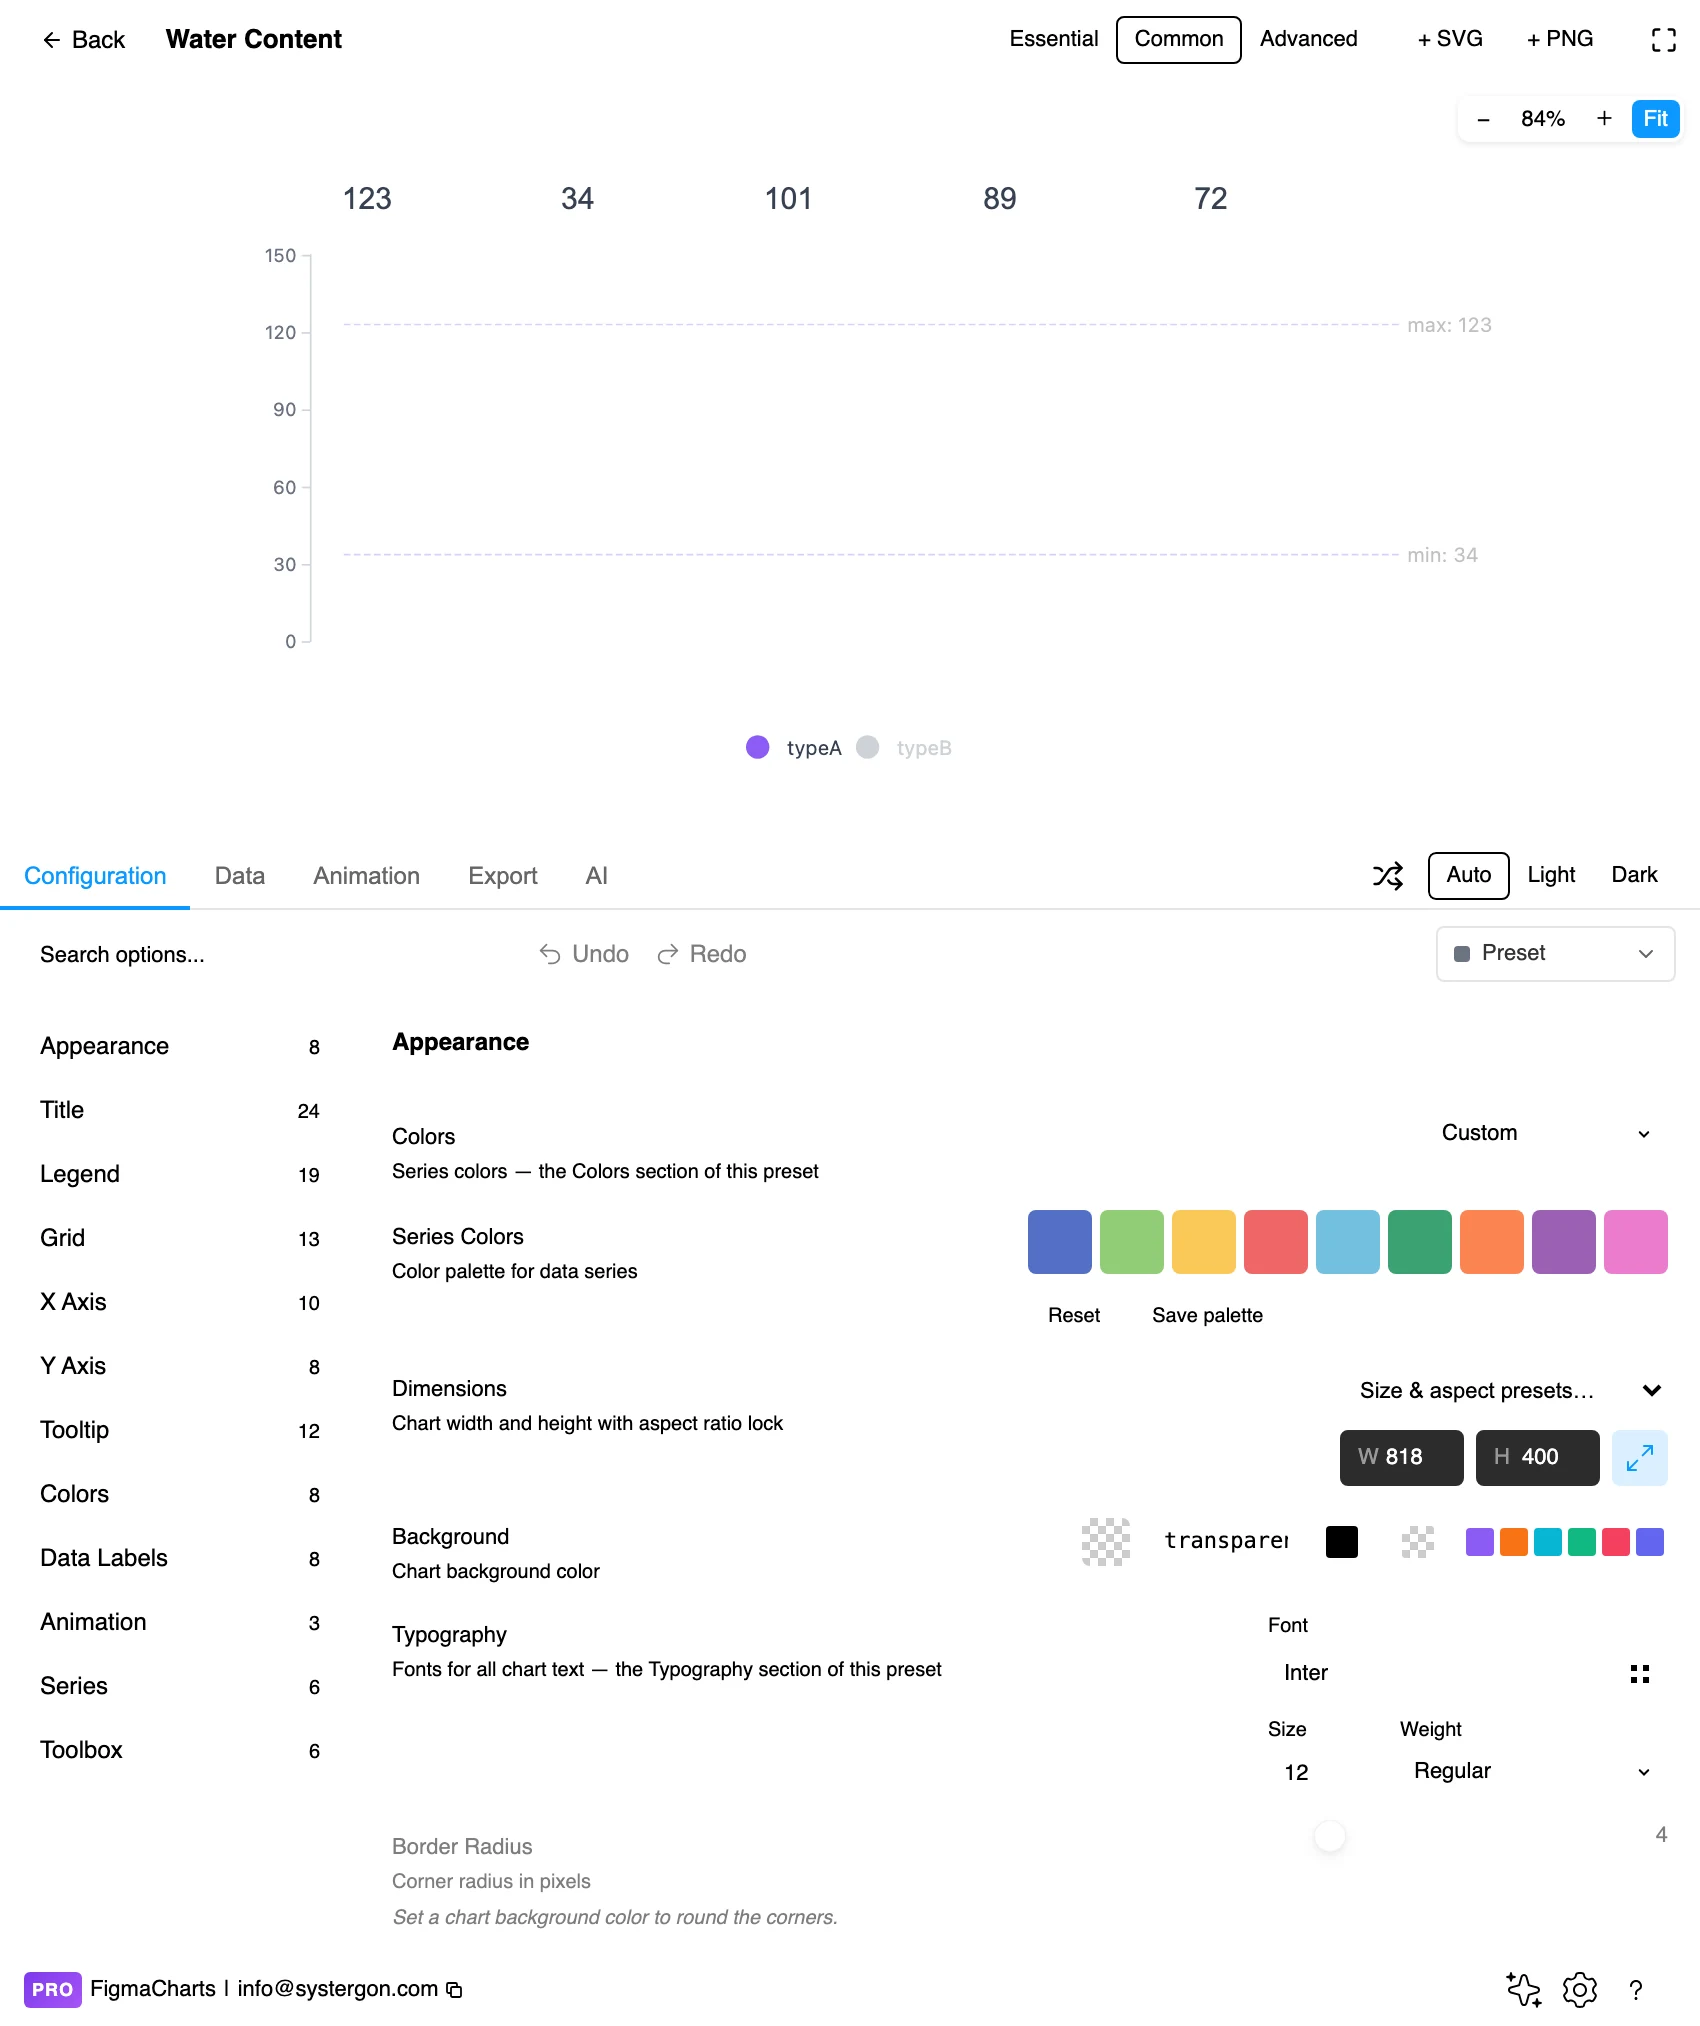Click the Search options field

270,954
